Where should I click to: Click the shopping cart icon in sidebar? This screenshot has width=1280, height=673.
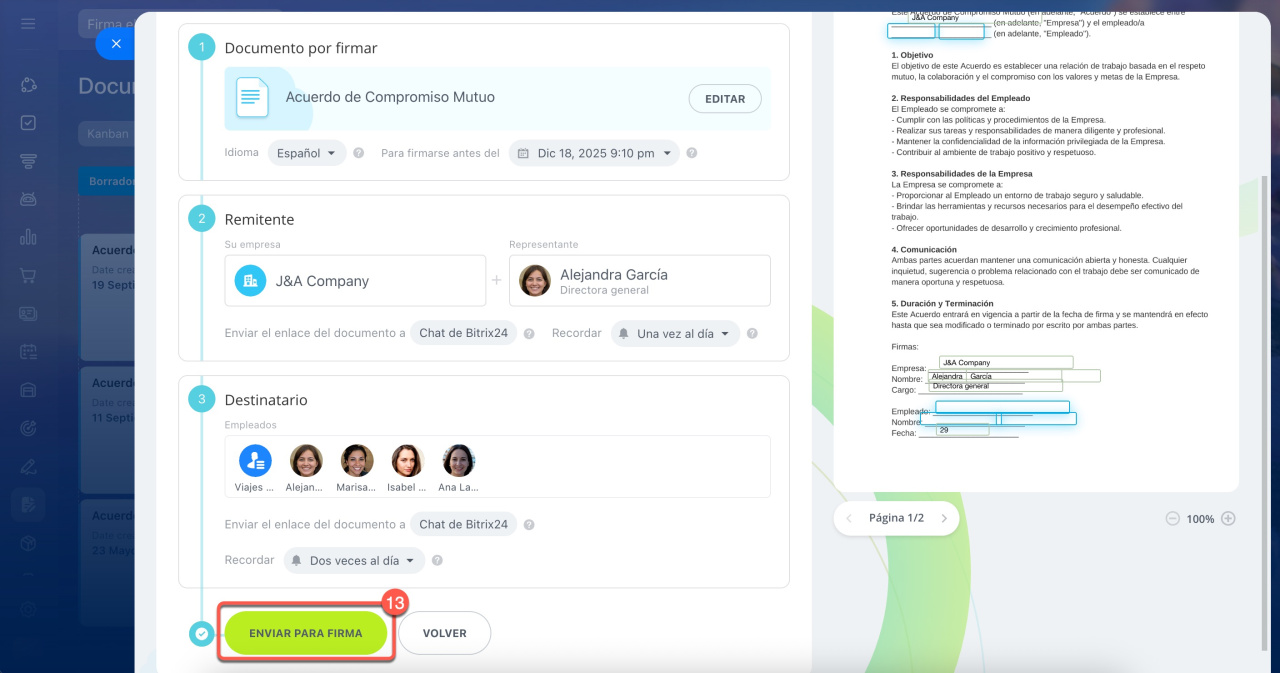28,275
